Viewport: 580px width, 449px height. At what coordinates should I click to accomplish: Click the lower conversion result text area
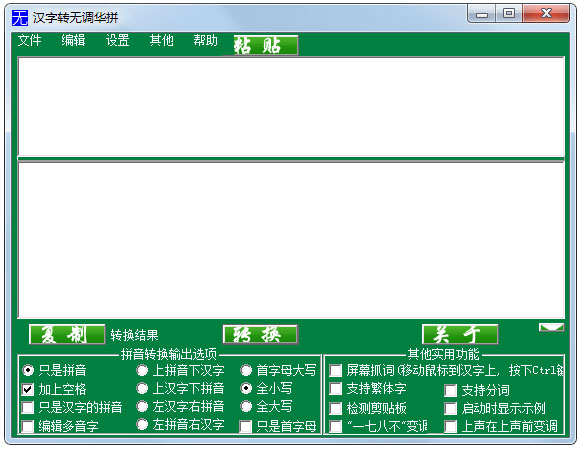[x=291, y=240]
